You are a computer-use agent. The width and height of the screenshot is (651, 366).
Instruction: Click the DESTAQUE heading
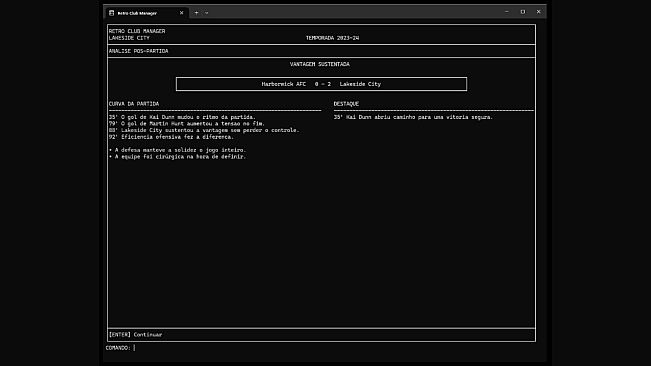(346, 104)
